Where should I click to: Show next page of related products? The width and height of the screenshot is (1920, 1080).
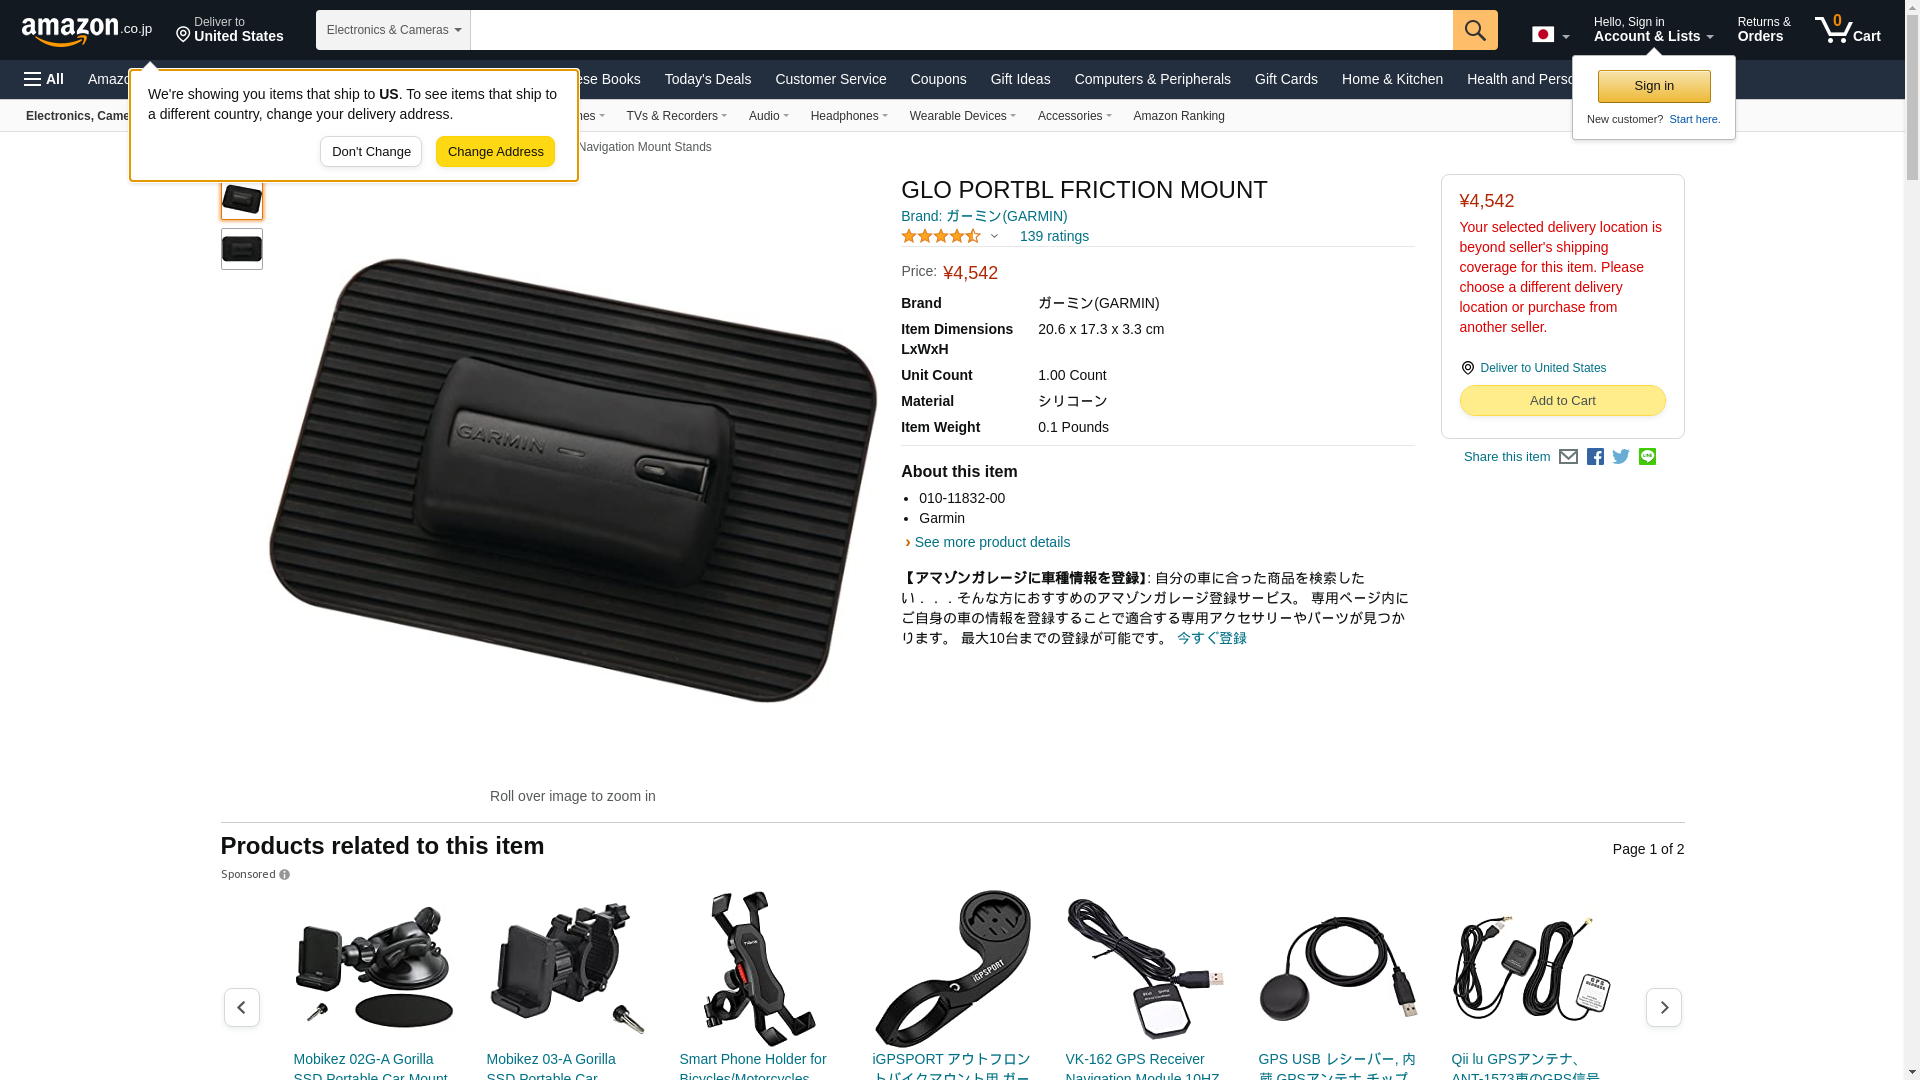coord(1663,1007)
